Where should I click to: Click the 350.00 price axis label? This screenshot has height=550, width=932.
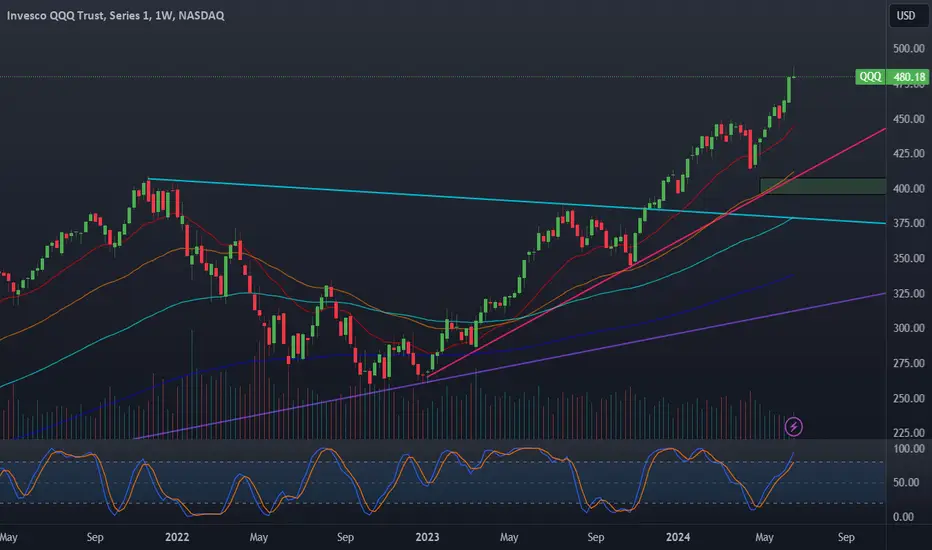909,258
